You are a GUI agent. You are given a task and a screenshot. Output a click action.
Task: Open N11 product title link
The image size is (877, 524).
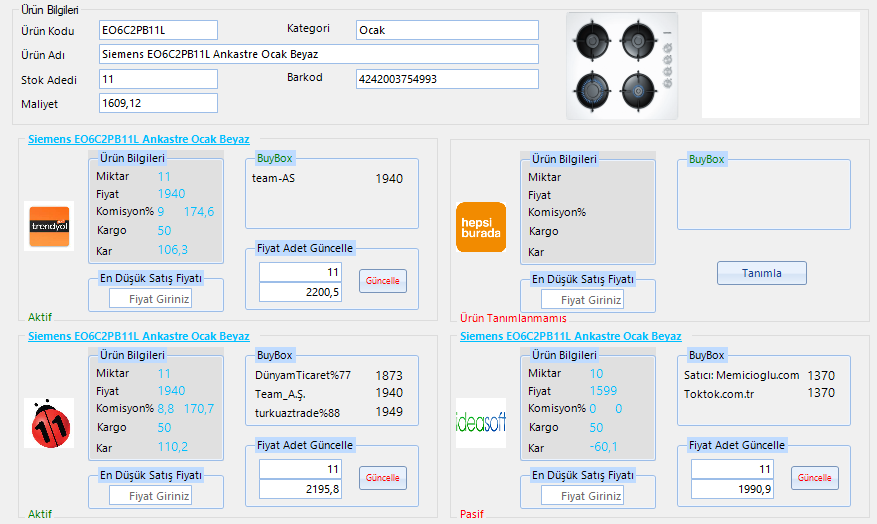click(138, 336)
